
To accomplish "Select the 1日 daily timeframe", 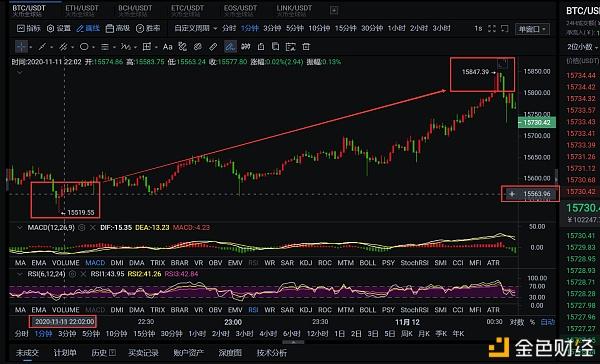I will tap(339, 334).
